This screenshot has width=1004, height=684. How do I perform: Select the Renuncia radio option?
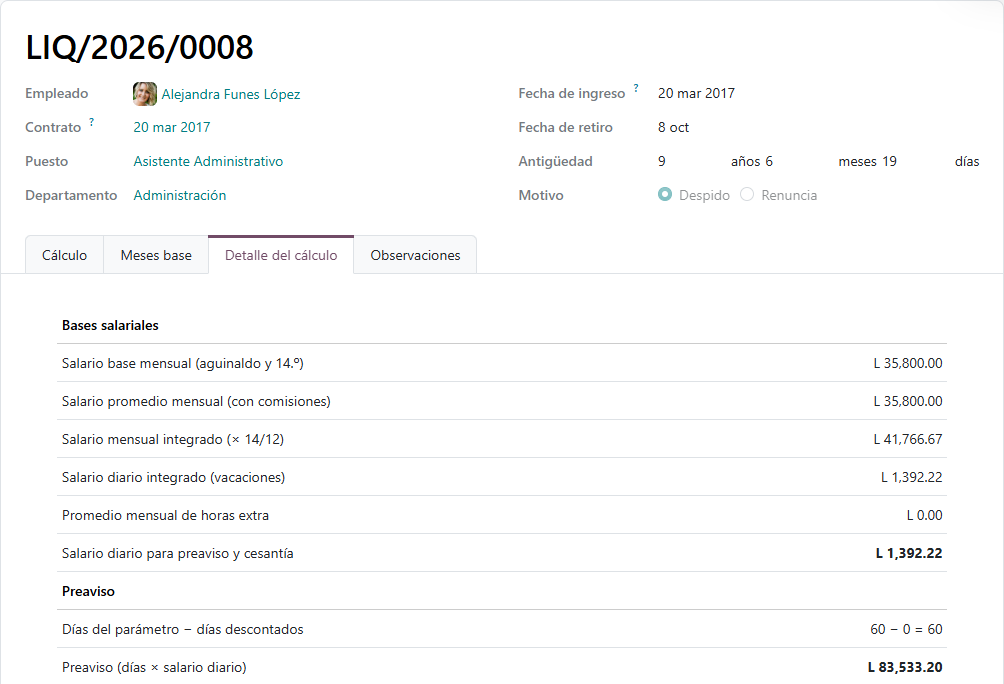pos(747,195)
